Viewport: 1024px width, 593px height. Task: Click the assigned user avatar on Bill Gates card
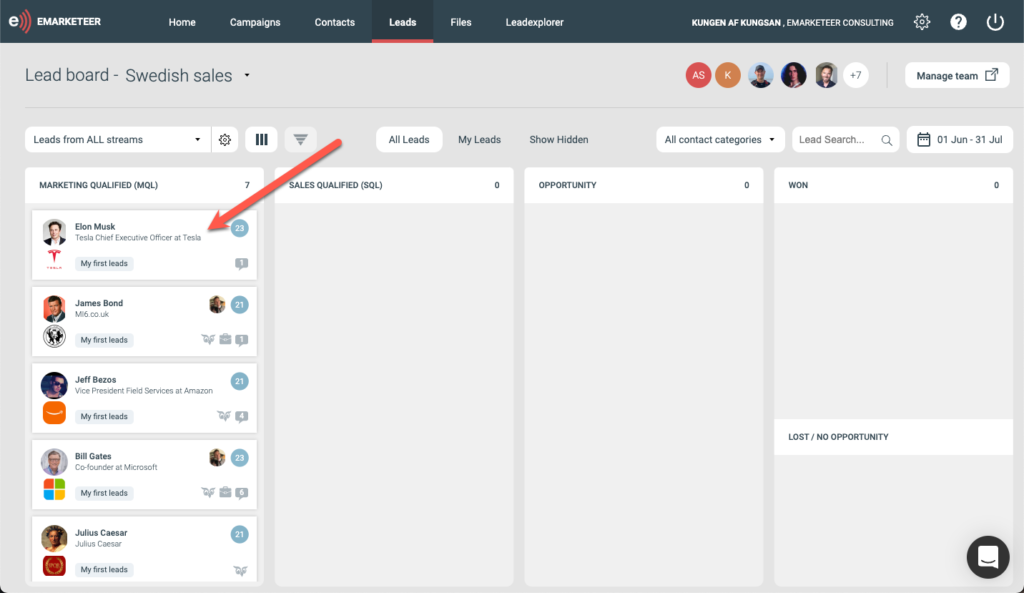pos(217,457)
